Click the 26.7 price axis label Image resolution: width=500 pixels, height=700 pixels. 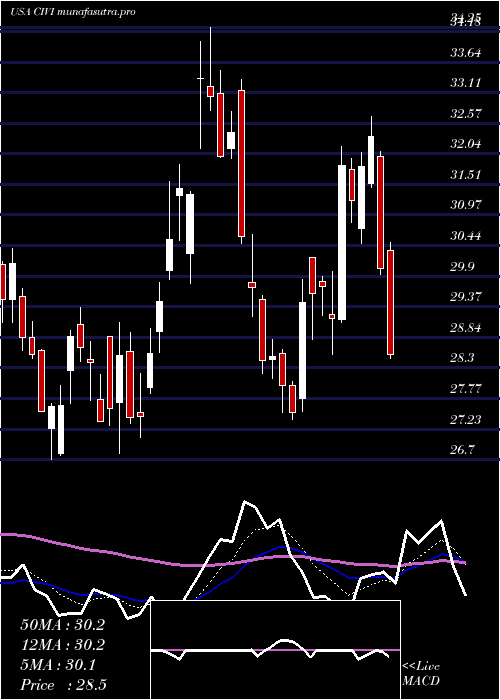462,450
